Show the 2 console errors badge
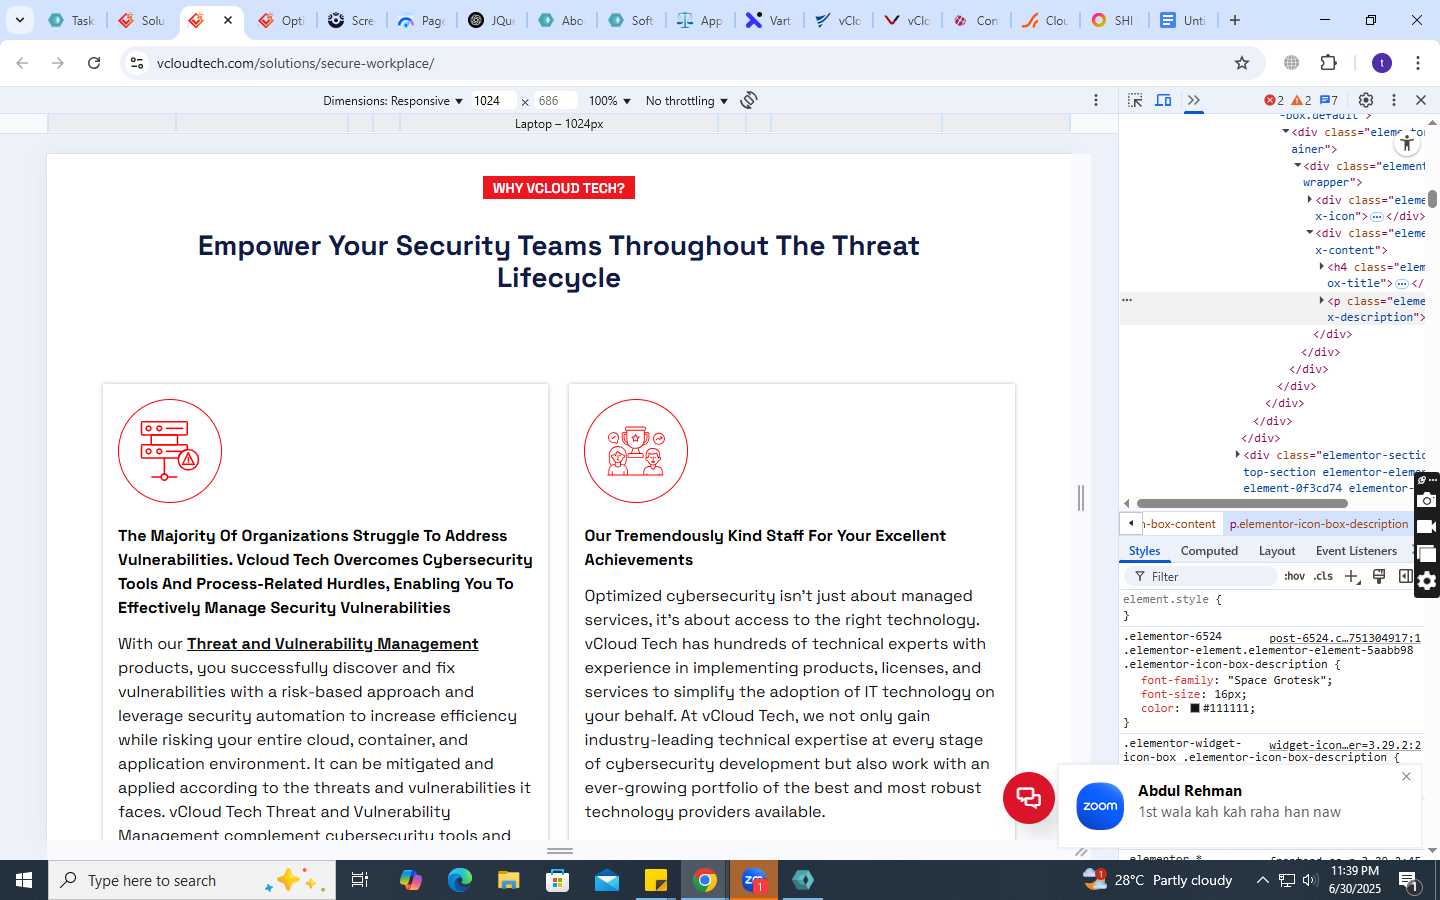The width and height of the screenshot is (1440, 900). (1274, 100)
